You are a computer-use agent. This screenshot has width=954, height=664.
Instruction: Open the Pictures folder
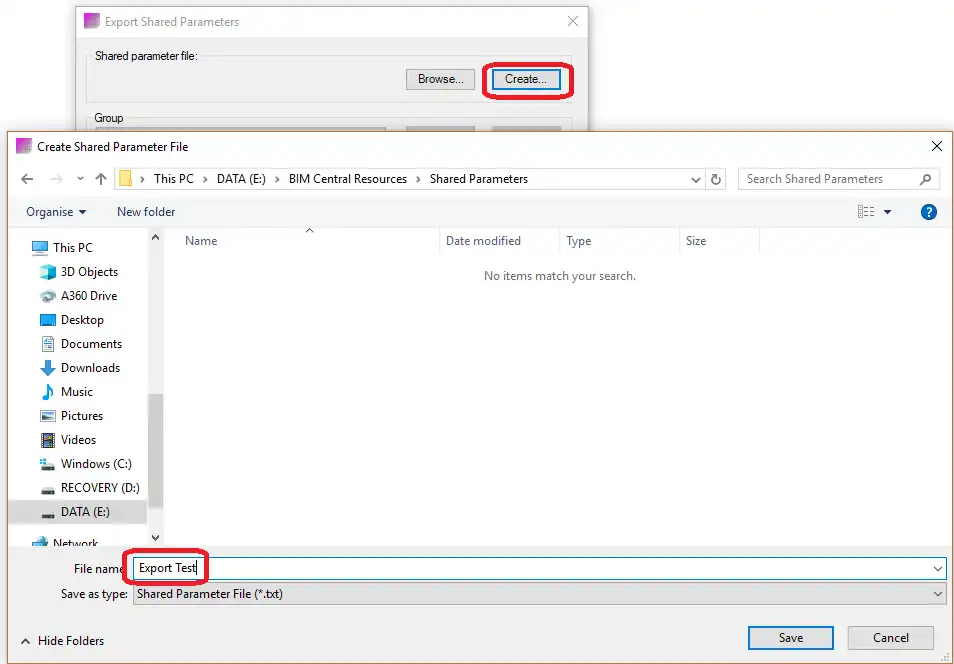87,415
